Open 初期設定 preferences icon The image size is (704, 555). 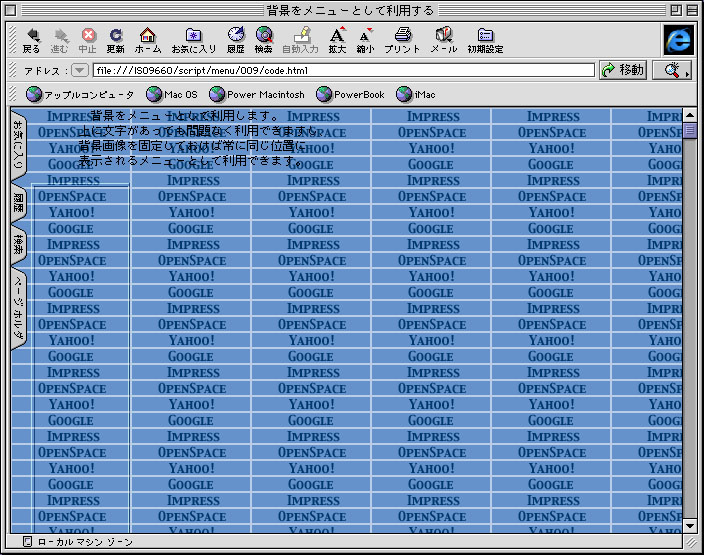(485, 40)
